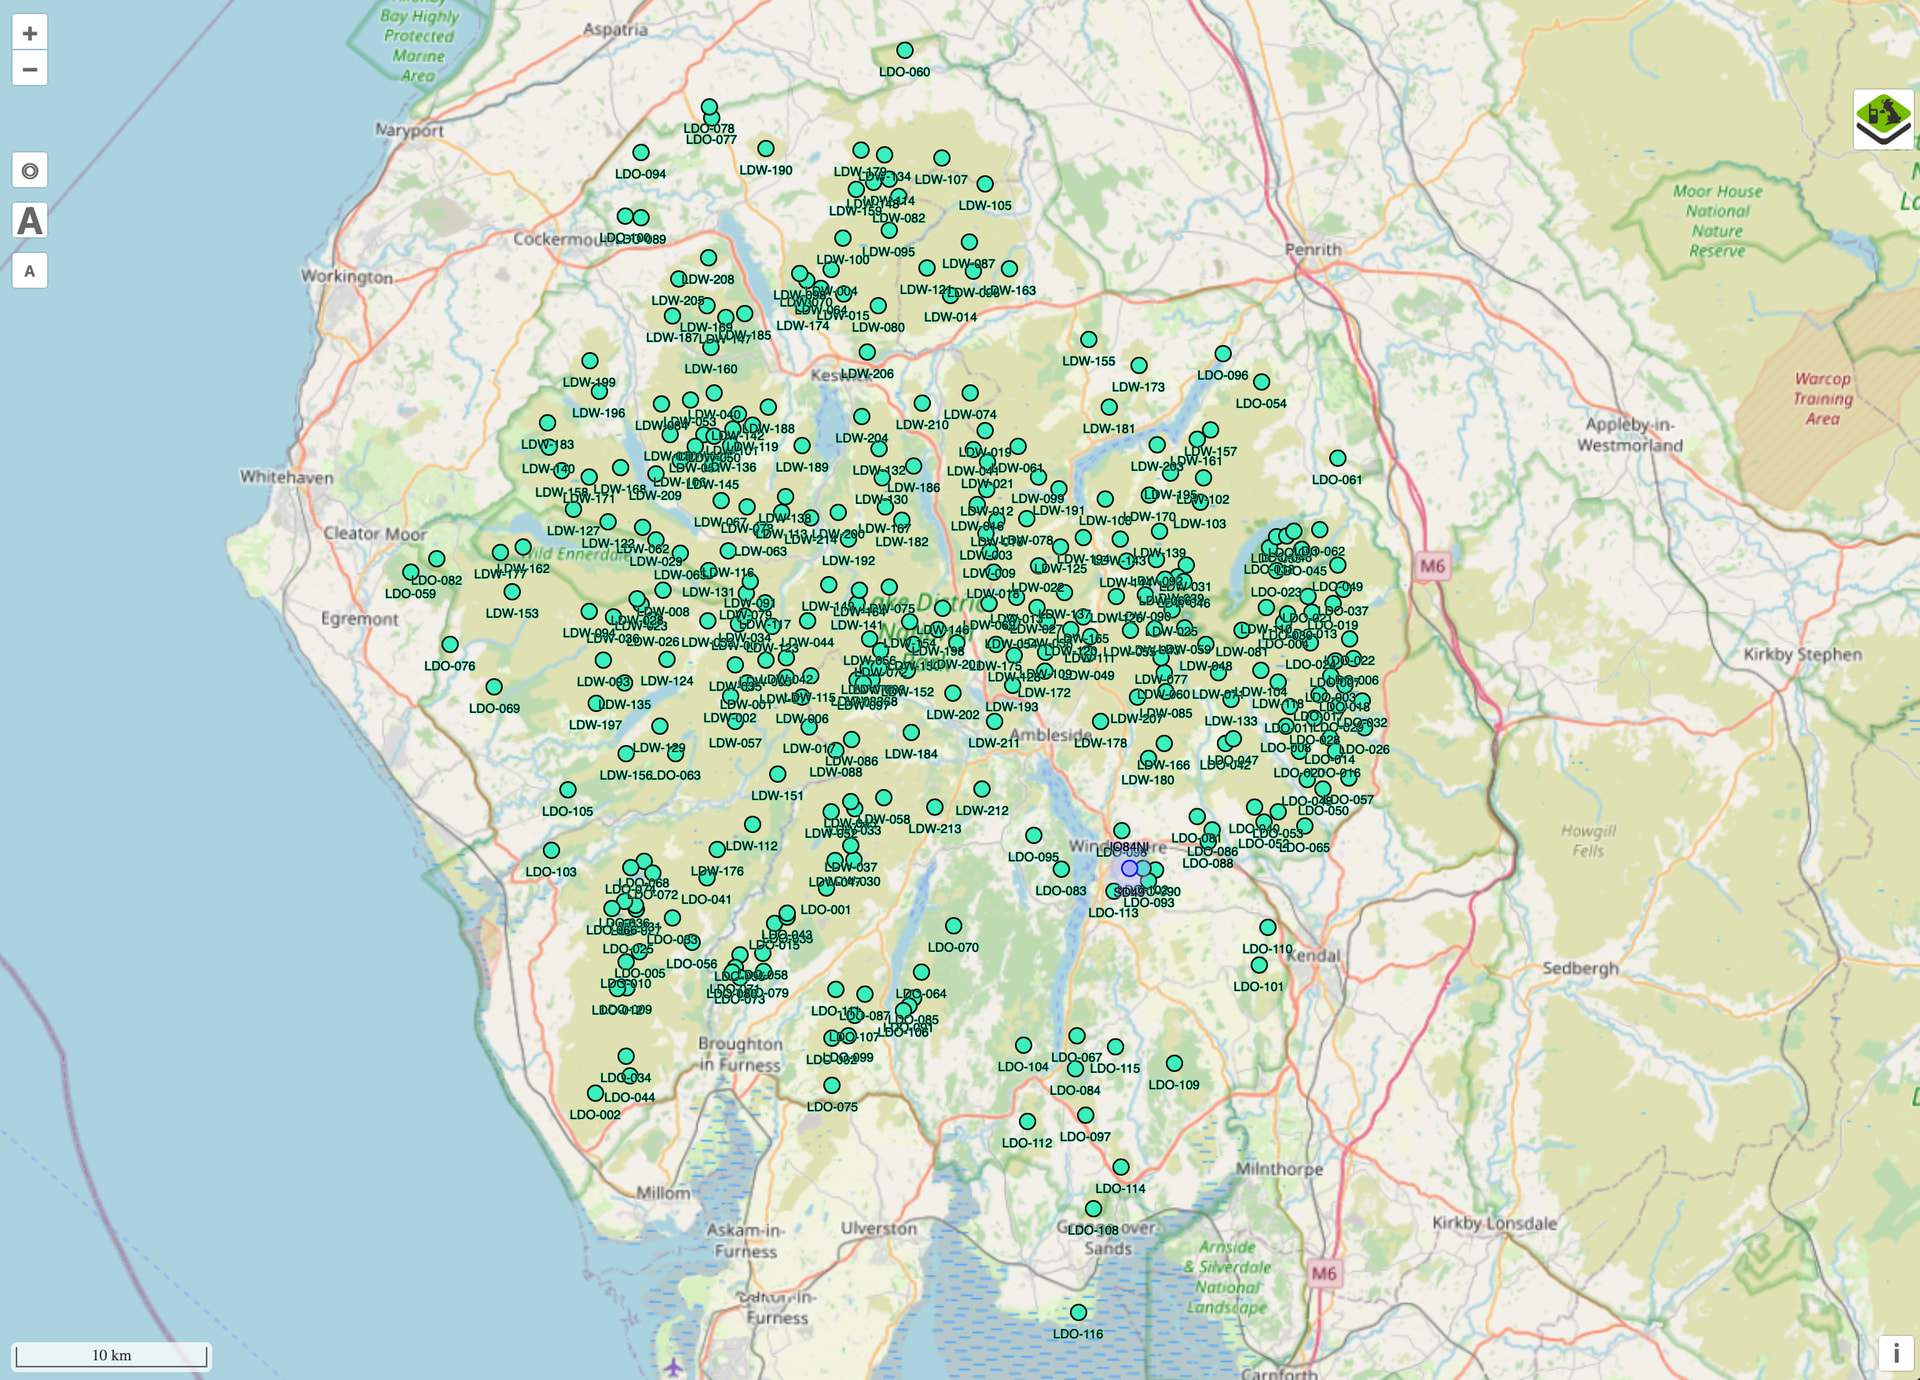Screen dimensions: 1920x1380
Task: Click the LDO-070 marker dot
Action: [x=954, y=926]
